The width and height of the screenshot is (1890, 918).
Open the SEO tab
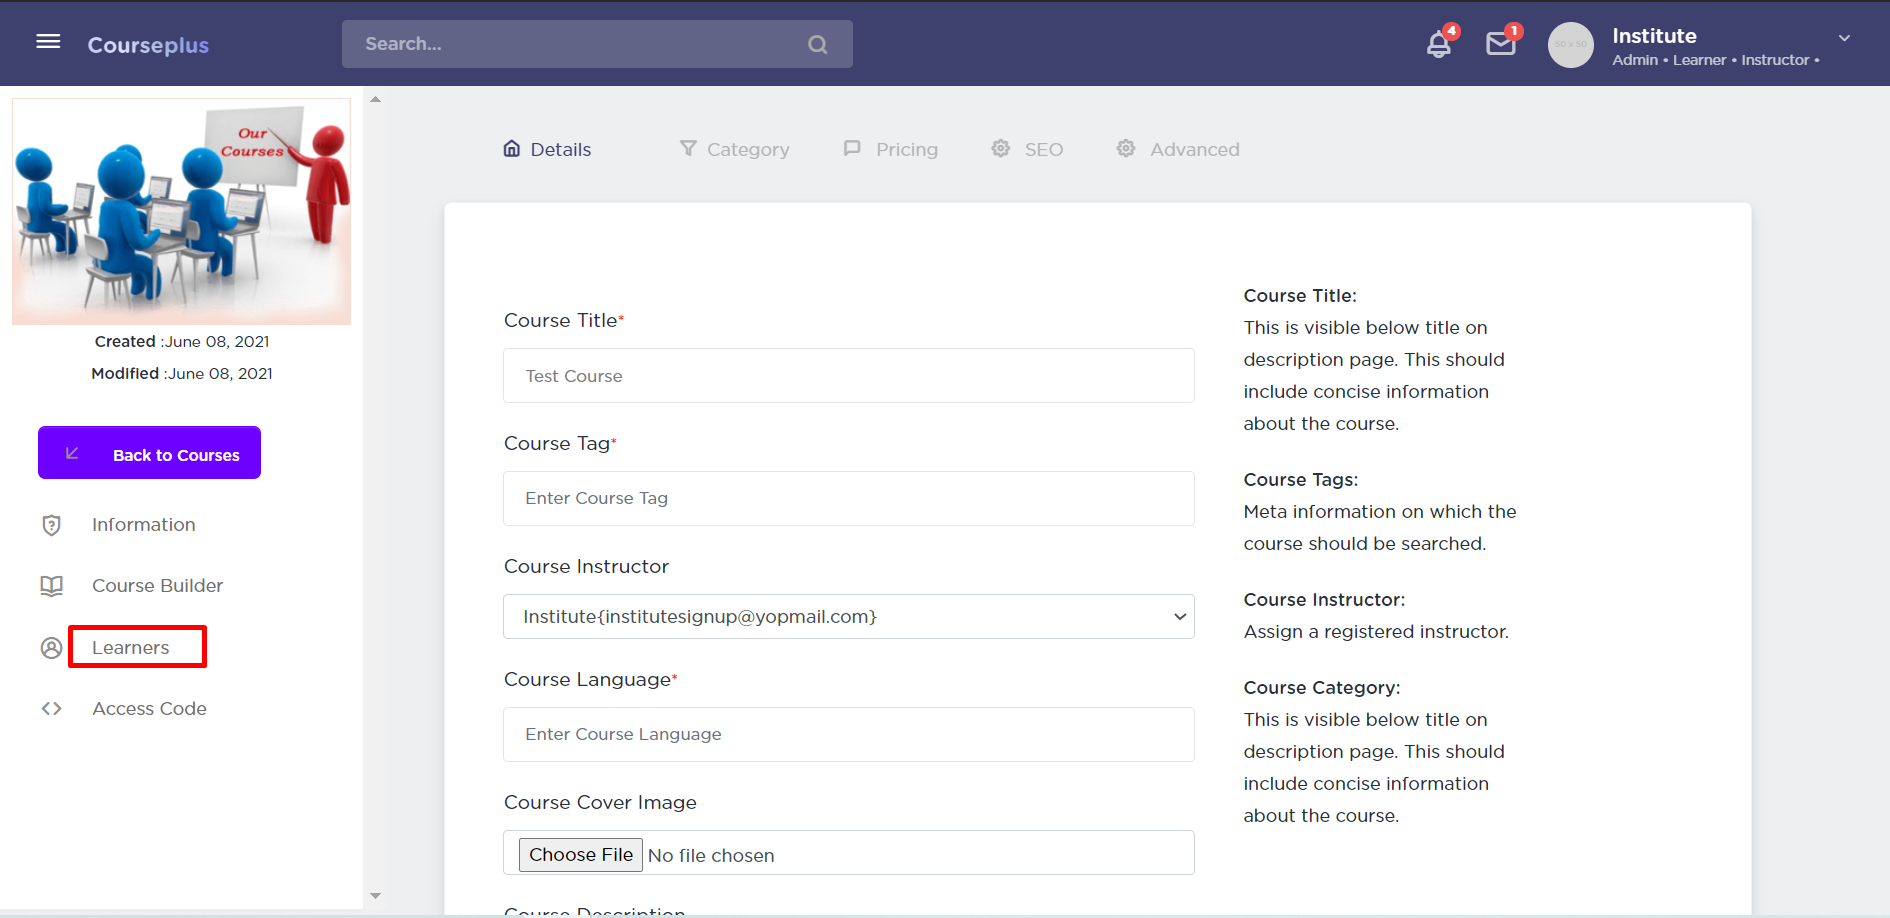coord(1027,149)
